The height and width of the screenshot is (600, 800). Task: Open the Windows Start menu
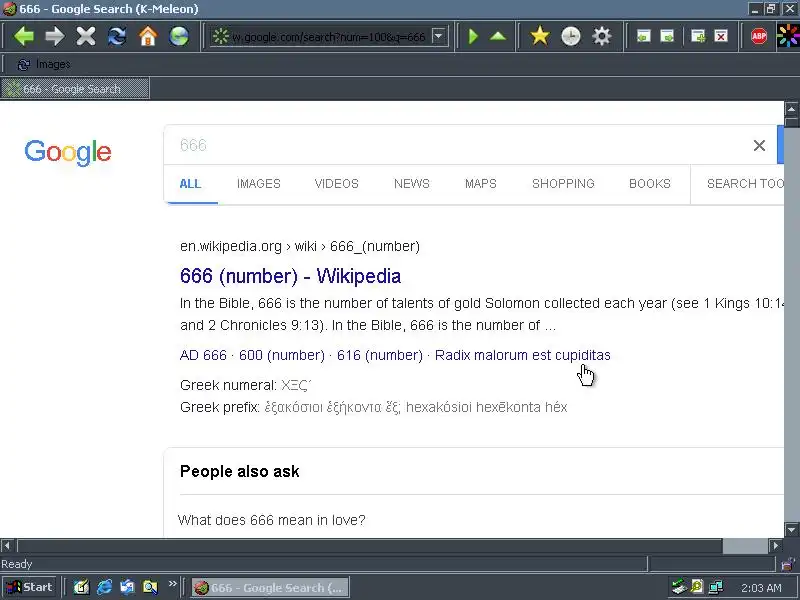click(30, 587)
